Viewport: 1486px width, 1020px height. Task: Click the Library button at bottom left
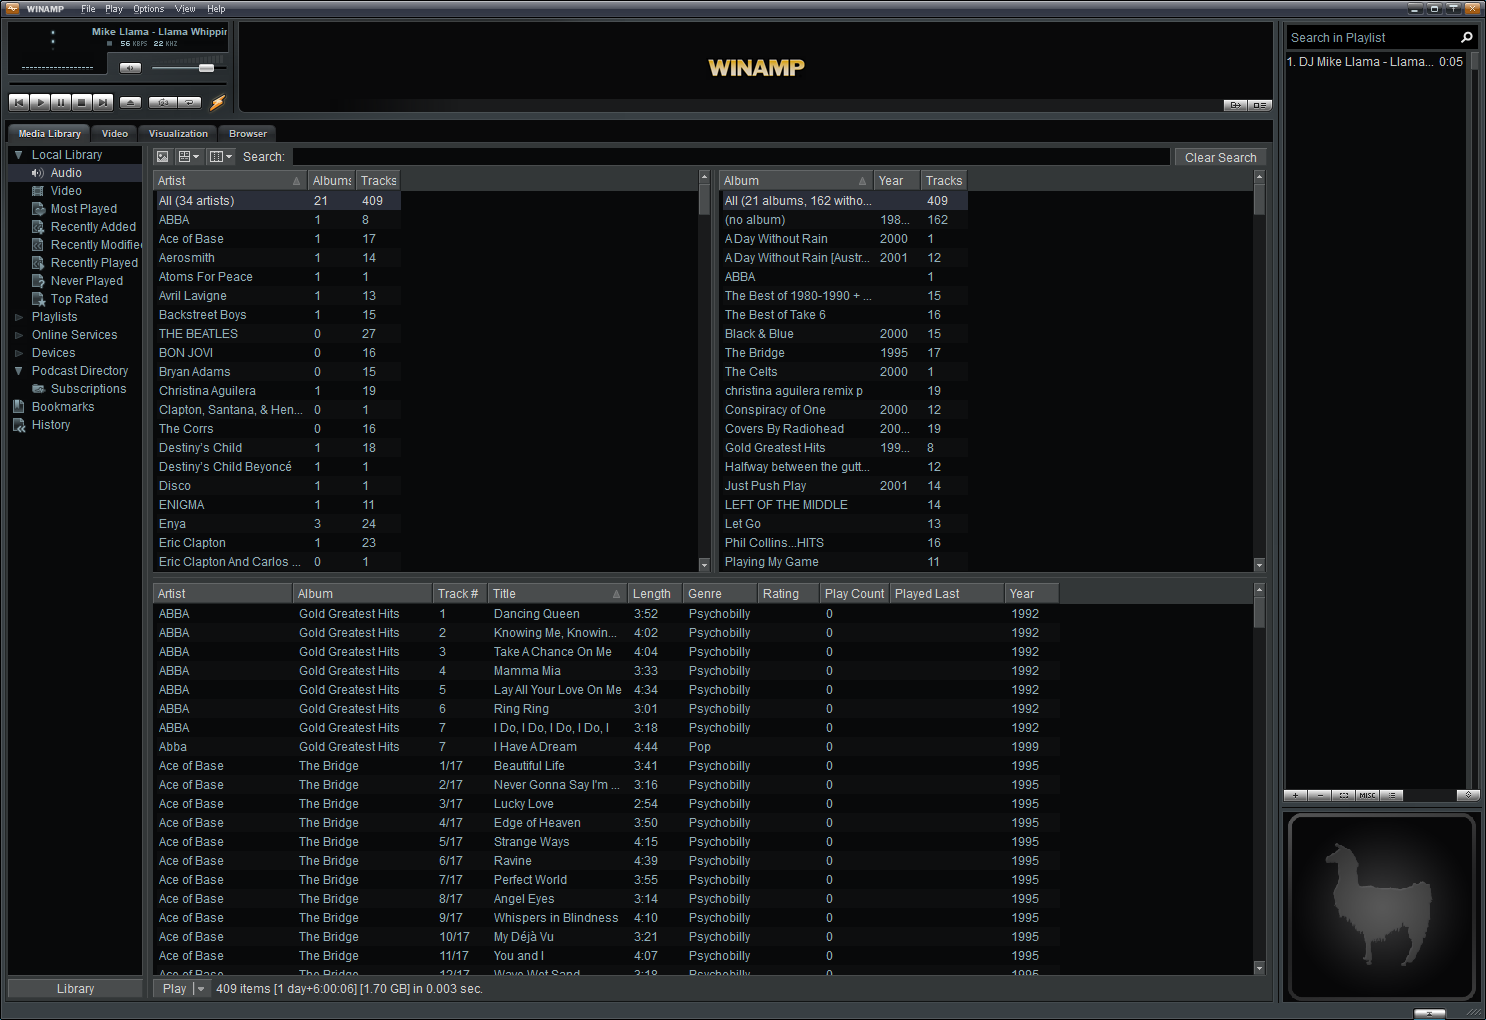tap(75, 989)
